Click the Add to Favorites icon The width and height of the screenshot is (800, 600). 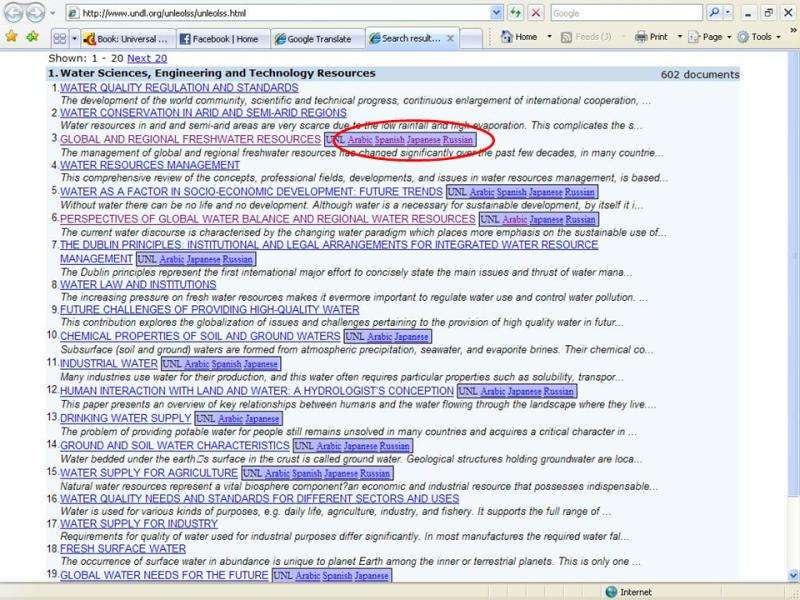point(32,37)
